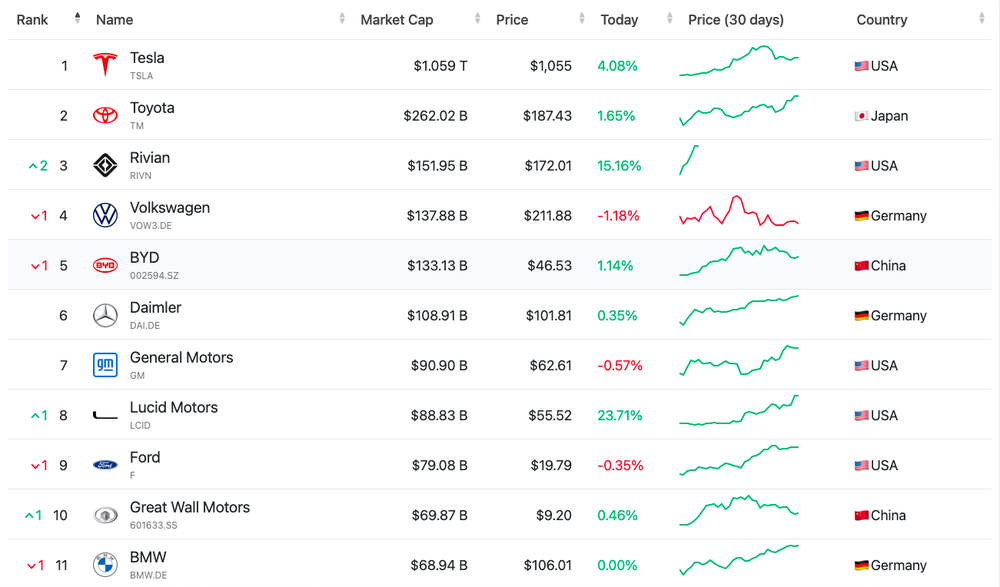
Task: Click Daimler's market cap $108.91 B
Action: (x=438, y=315)
